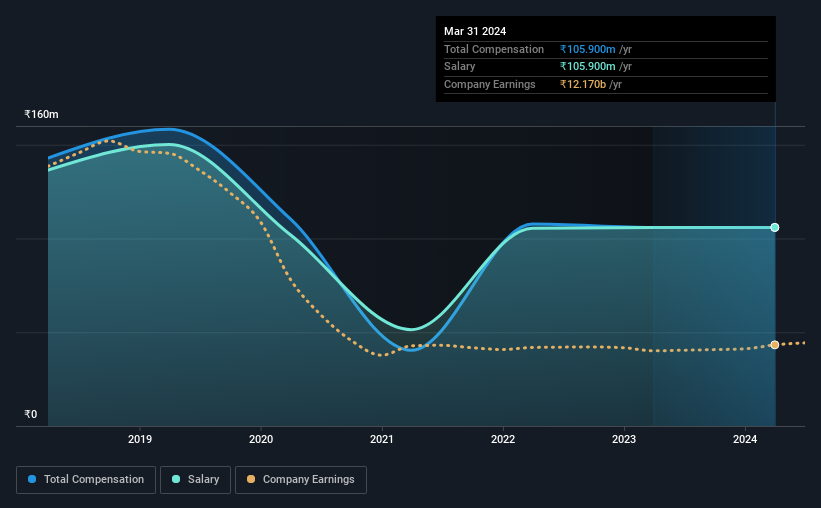The width and height of the screenshot is (821, 508).
Task: Click the 2024 axis label
Action: 745,439
